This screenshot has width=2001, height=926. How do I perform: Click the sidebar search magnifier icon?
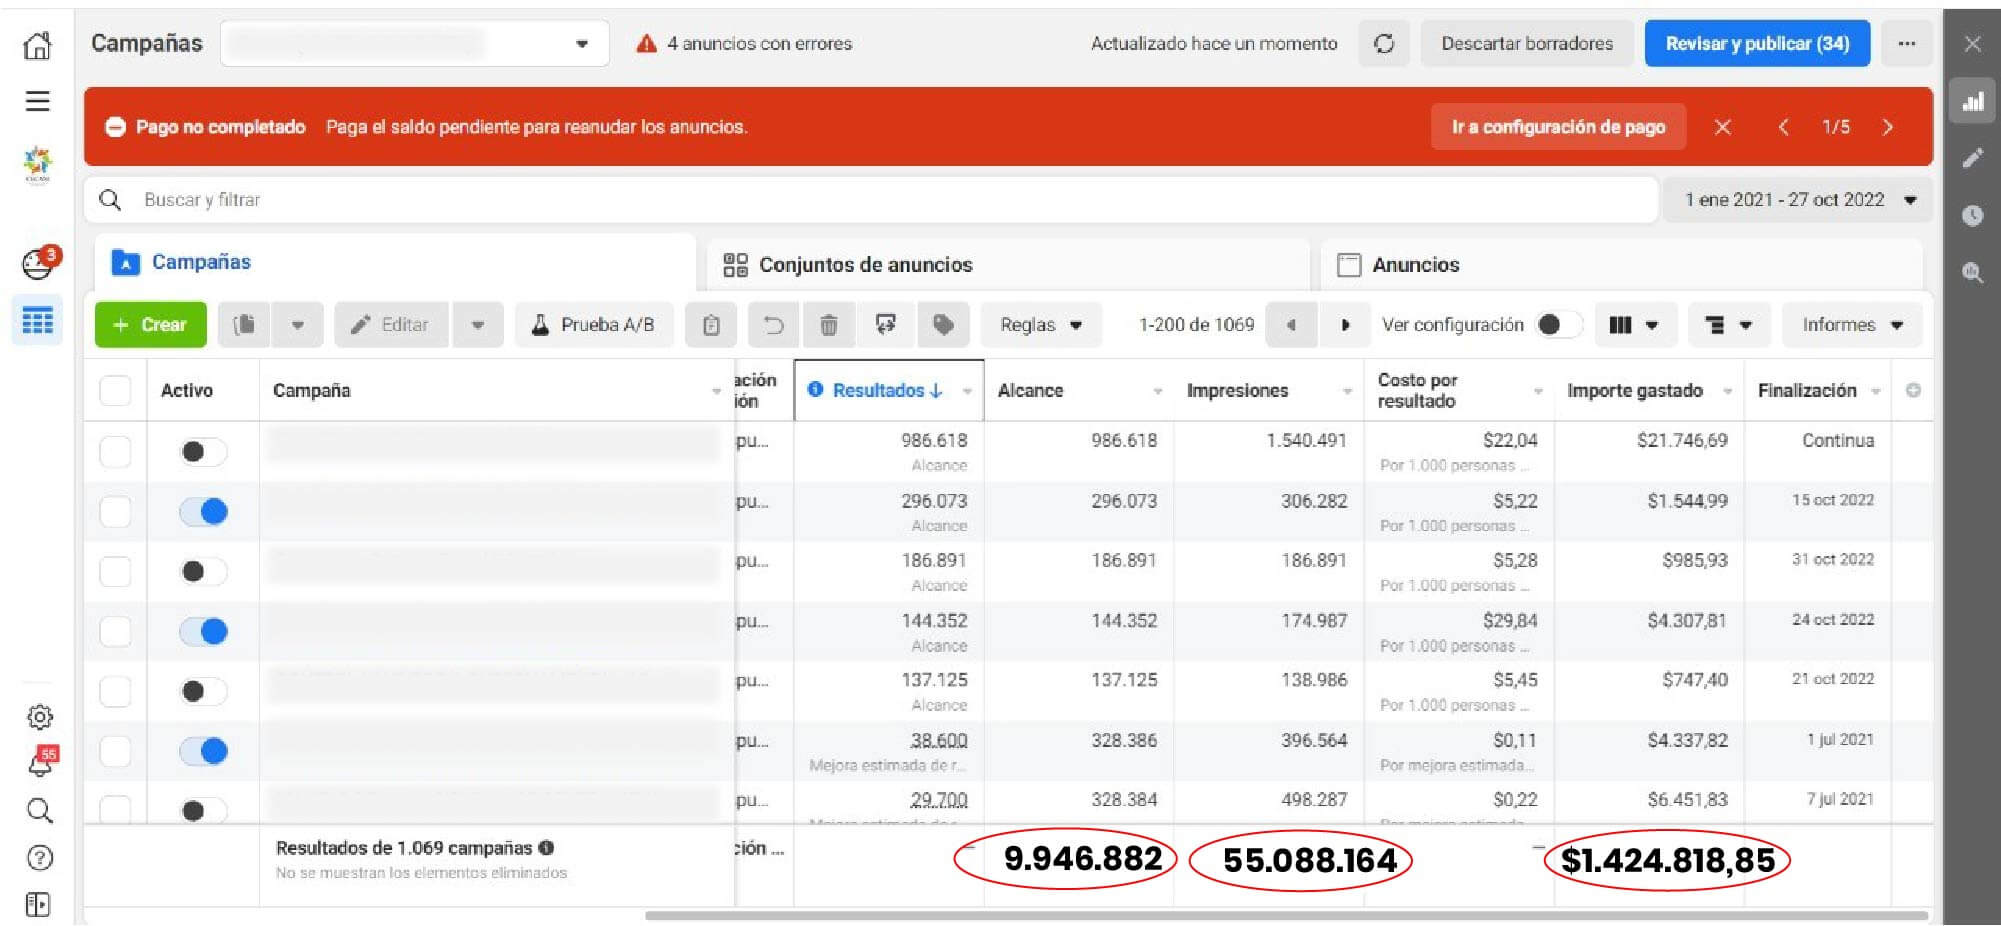coord(39,810)
